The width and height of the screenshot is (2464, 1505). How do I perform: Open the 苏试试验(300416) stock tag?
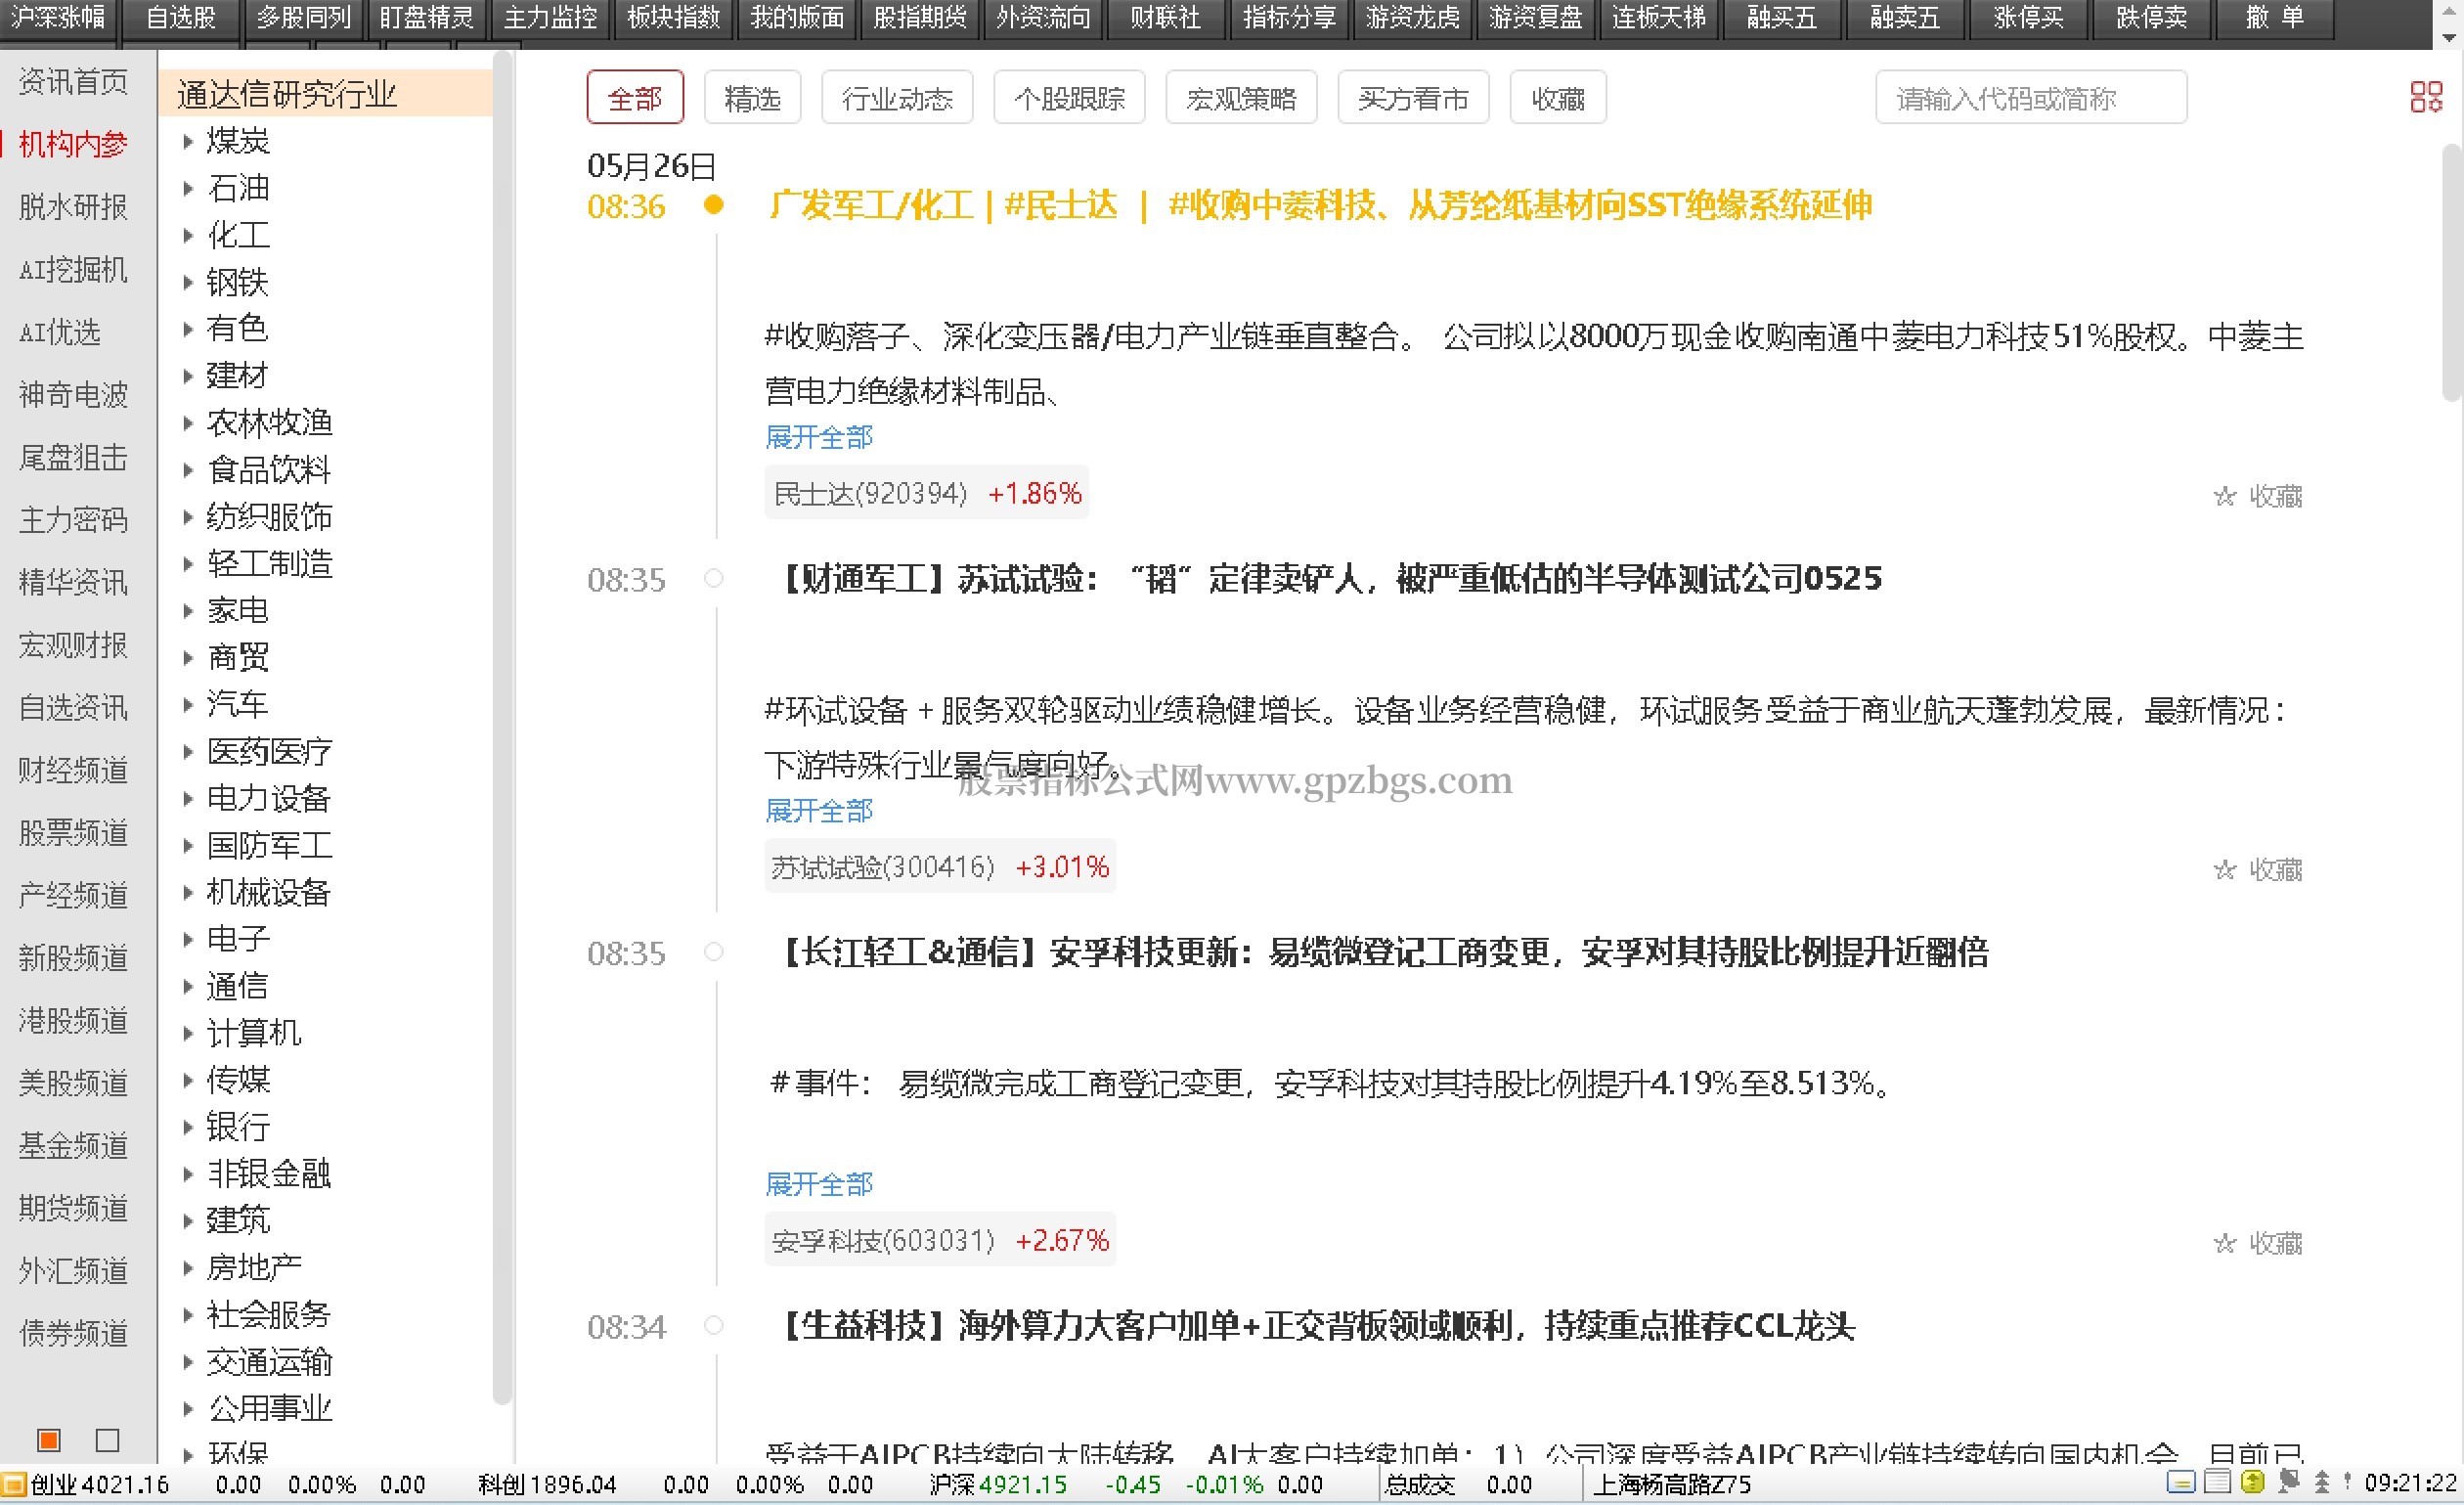pos(940,867)
